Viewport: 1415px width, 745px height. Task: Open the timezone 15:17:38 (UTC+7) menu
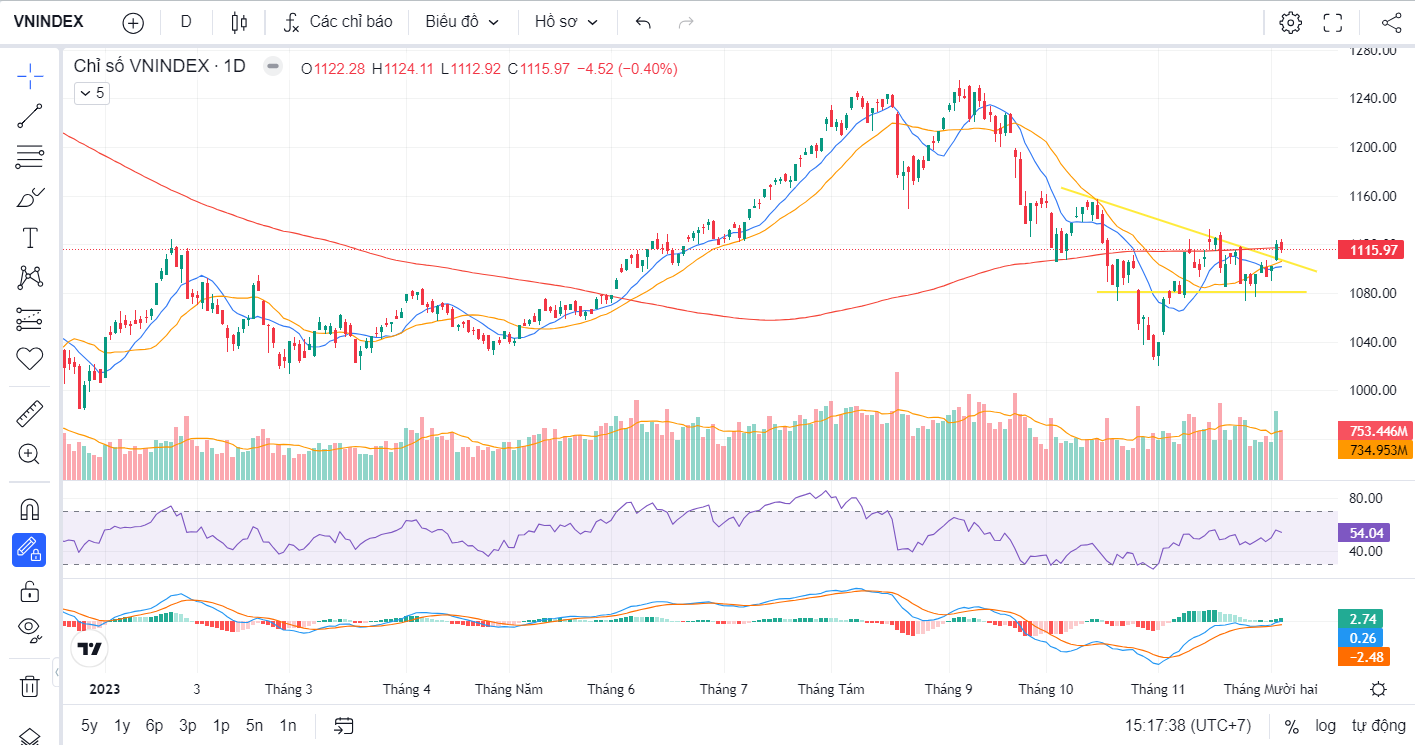pyautogui.click(x=1187, y=725)
